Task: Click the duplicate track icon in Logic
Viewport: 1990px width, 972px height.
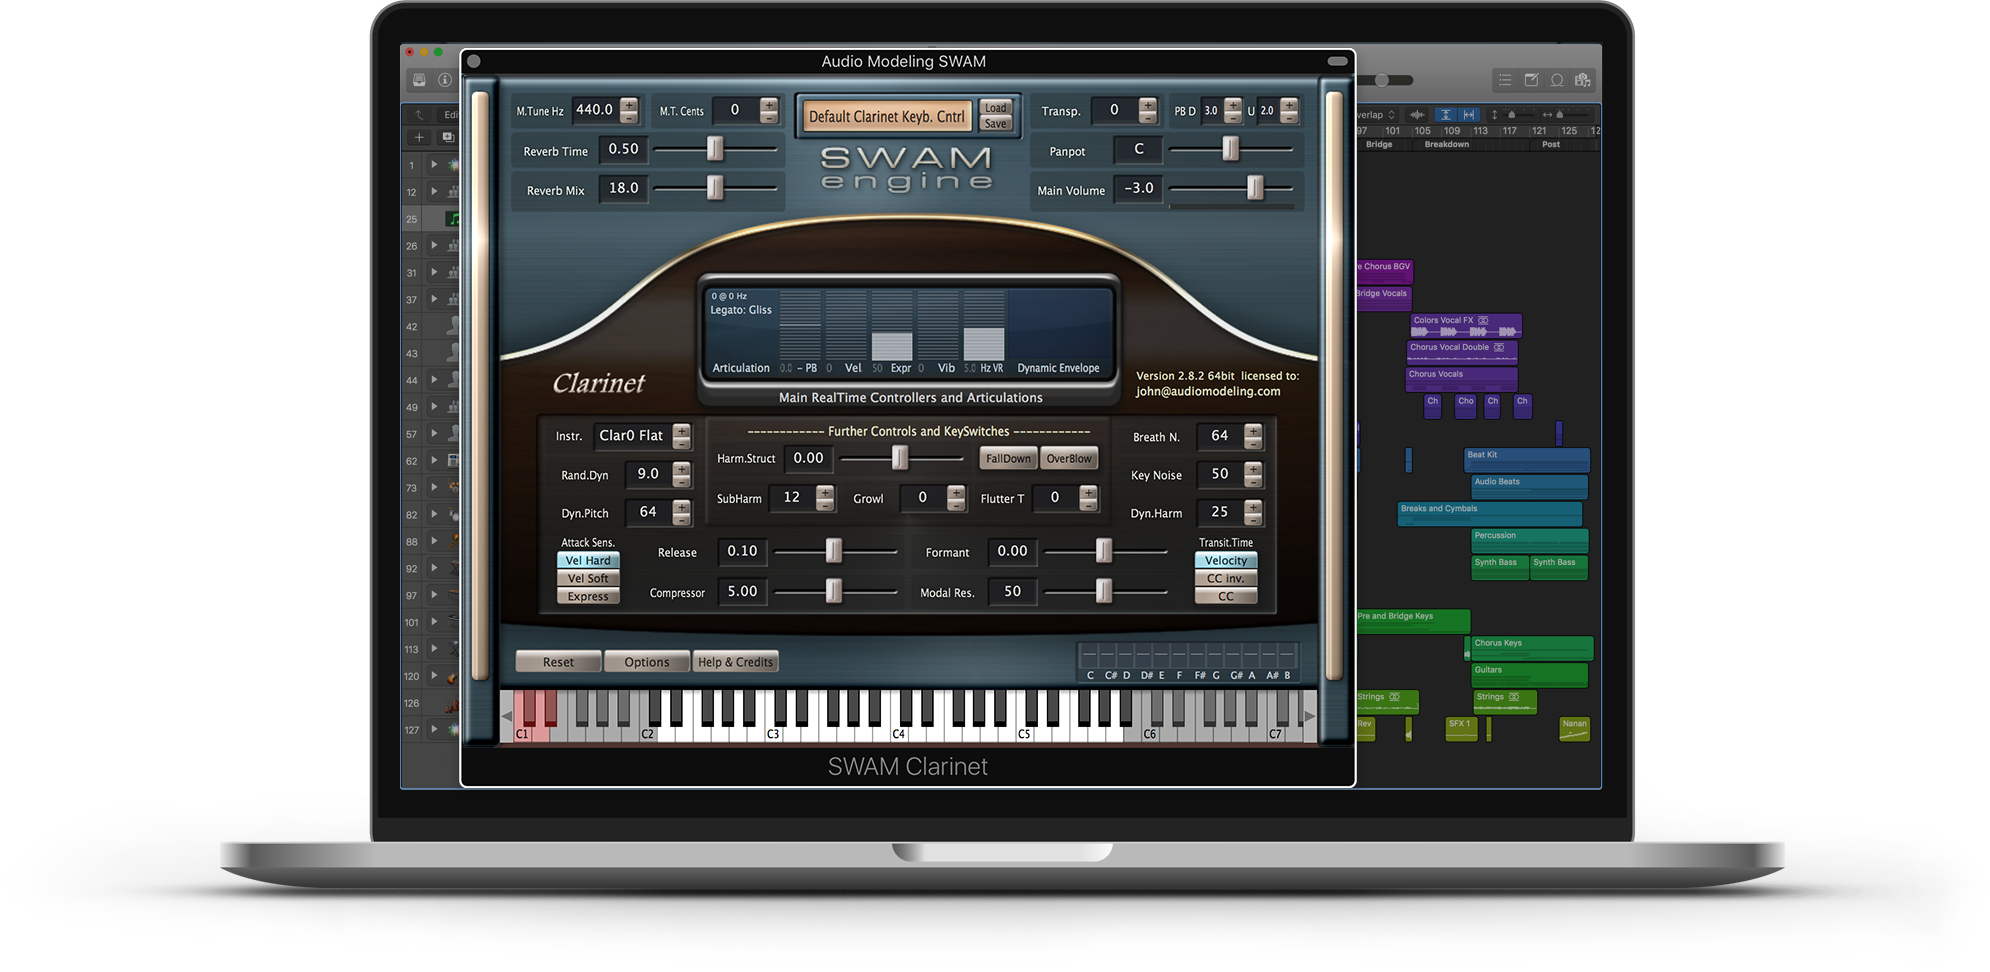Action: pos(448,137)
